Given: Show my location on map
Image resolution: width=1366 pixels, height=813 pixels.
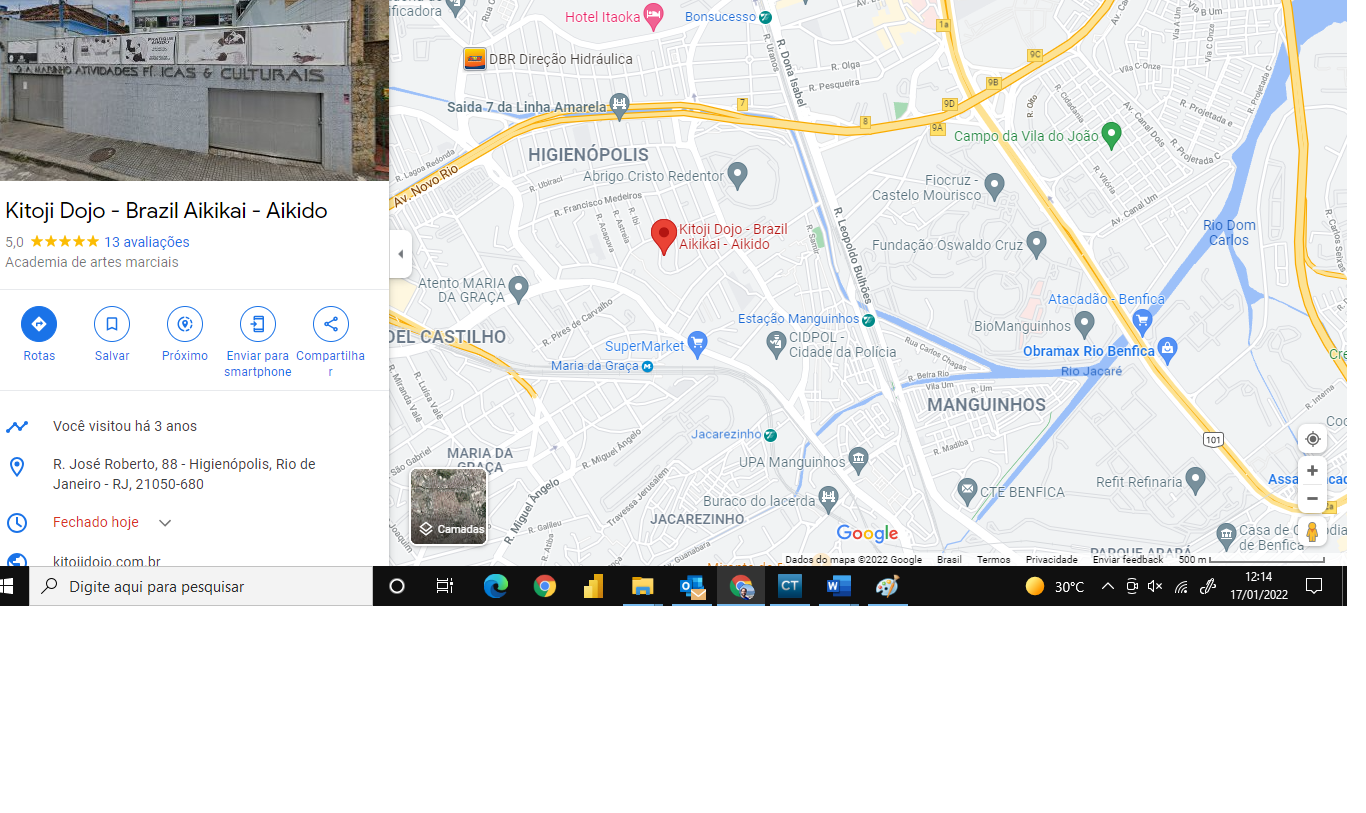Looking at the screenshot, I should tap(1312, 439).
